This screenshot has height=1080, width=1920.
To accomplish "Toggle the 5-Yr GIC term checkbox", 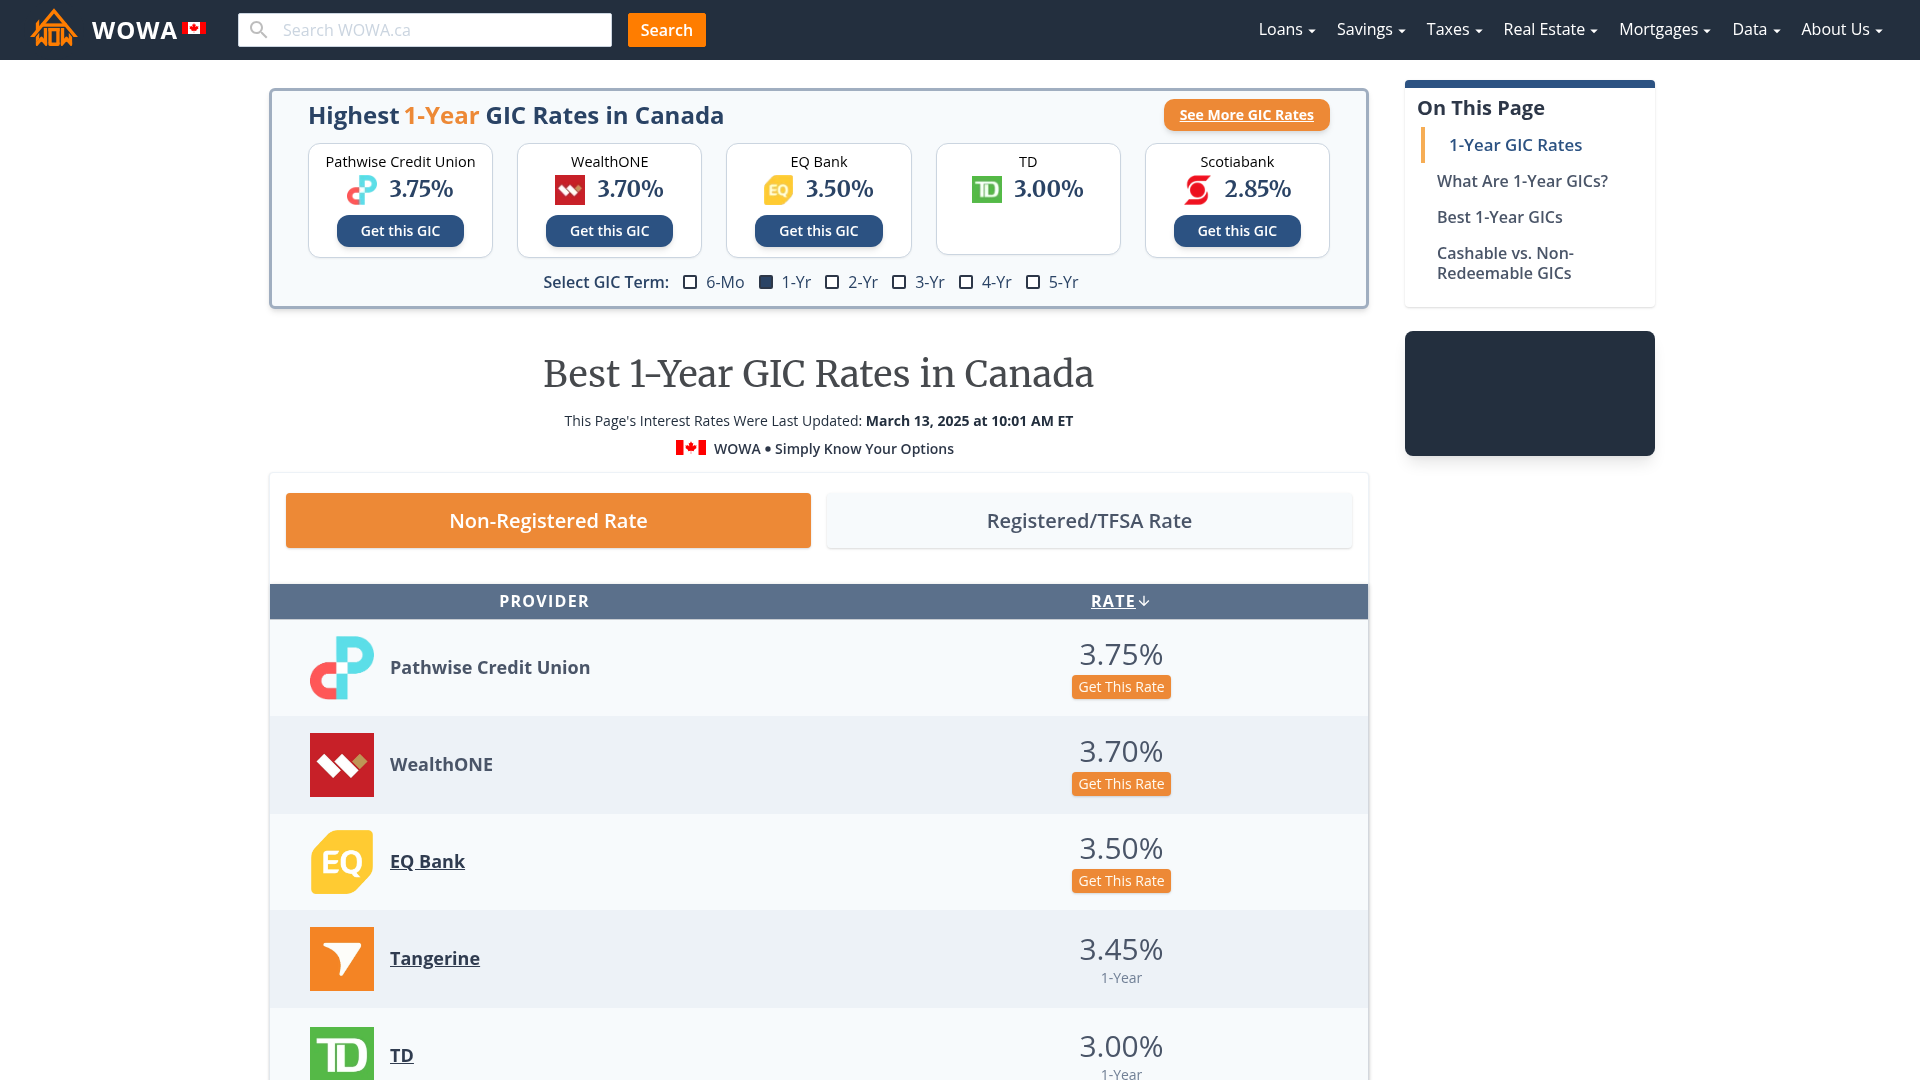I will pyautogui.click(x=1034, y=281).
